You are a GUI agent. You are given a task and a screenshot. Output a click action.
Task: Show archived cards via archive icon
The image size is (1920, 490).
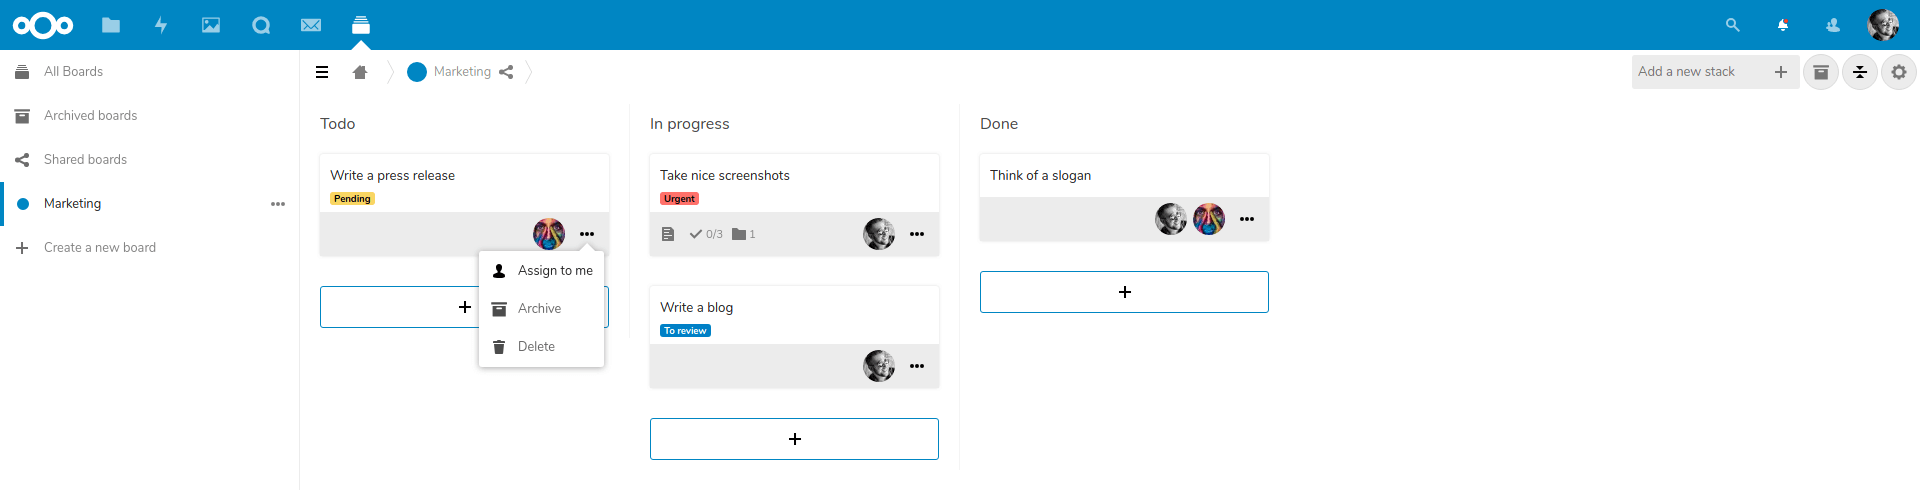[x=1821, y=72]
